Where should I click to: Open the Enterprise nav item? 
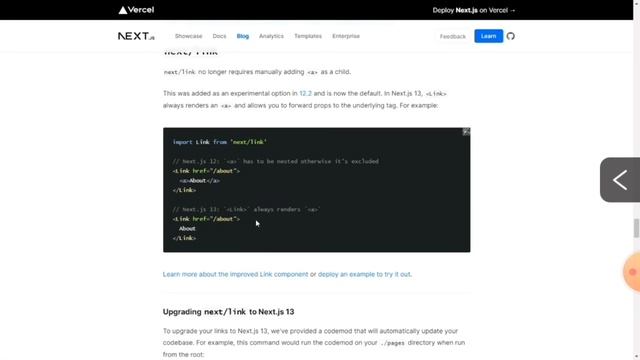[x=346, y=36]
